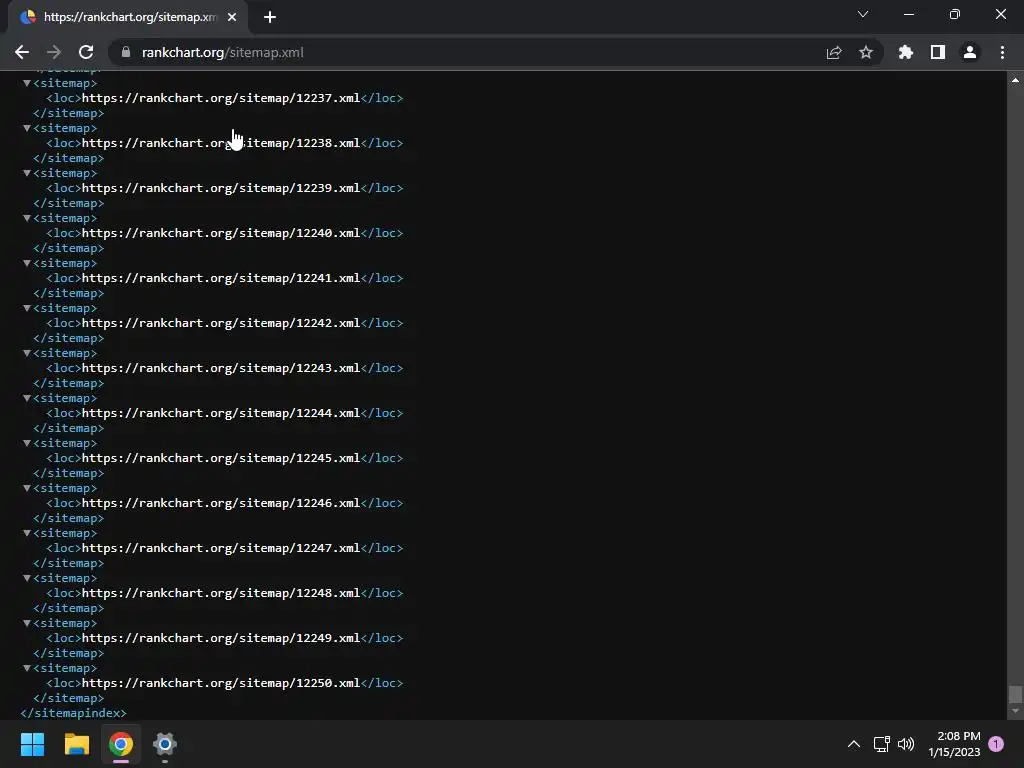Open the notification badge
This screenshot has height=768, width=1024.
click(x=996, y=744)
